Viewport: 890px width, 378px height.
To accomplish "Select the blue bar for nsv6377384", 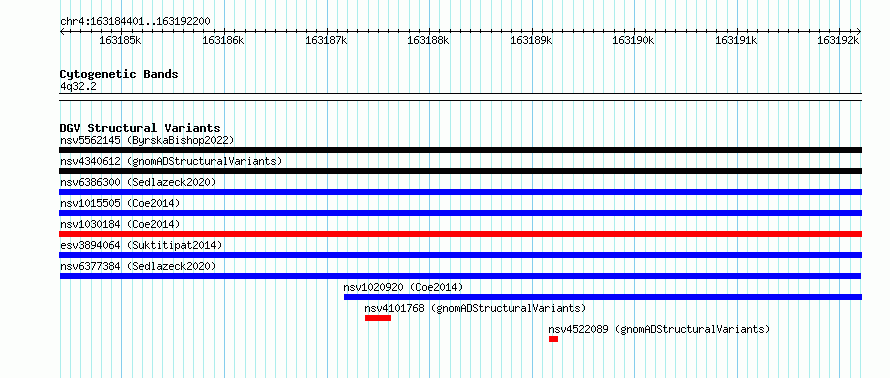I will (460, 276).
